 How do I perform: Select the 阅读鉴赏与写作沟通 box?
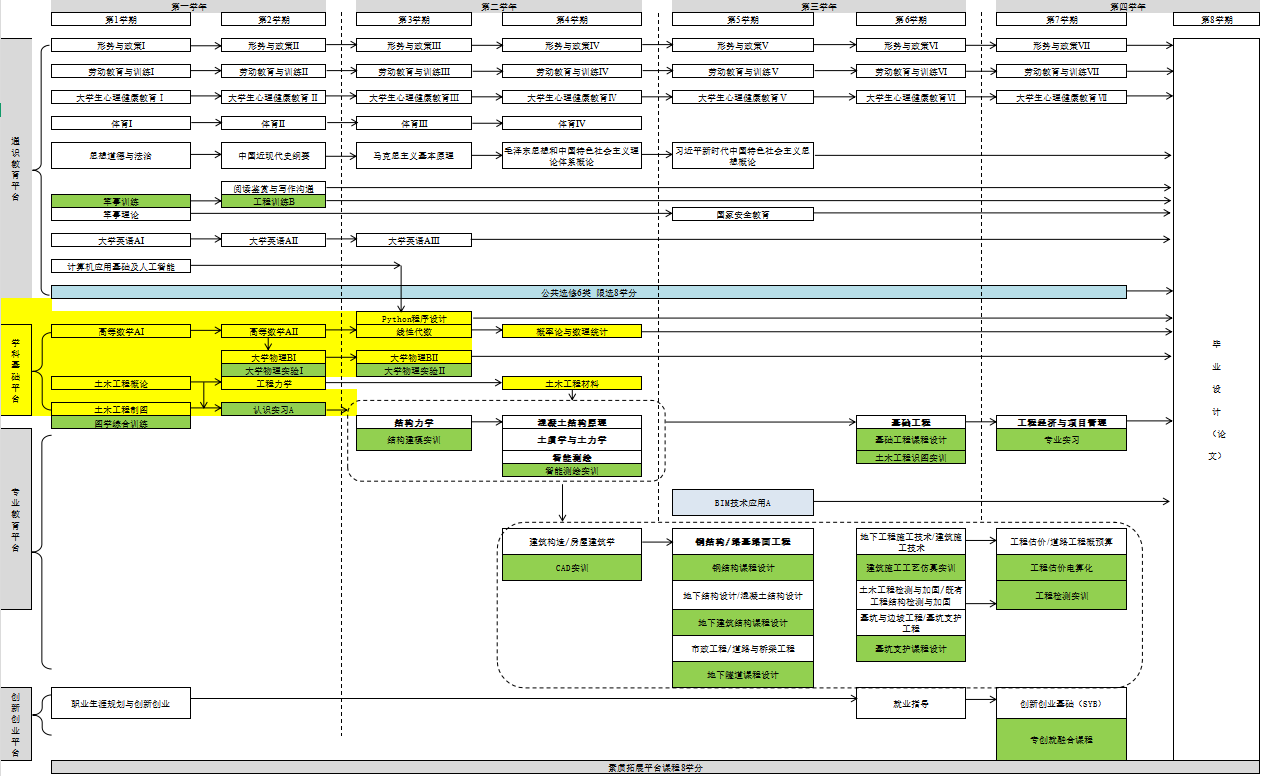coord(273,188)
